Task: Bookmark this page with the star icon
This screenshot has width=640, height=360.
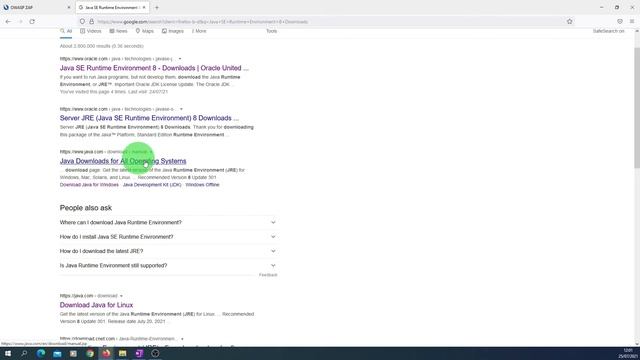Action: (x=569, y=22)
